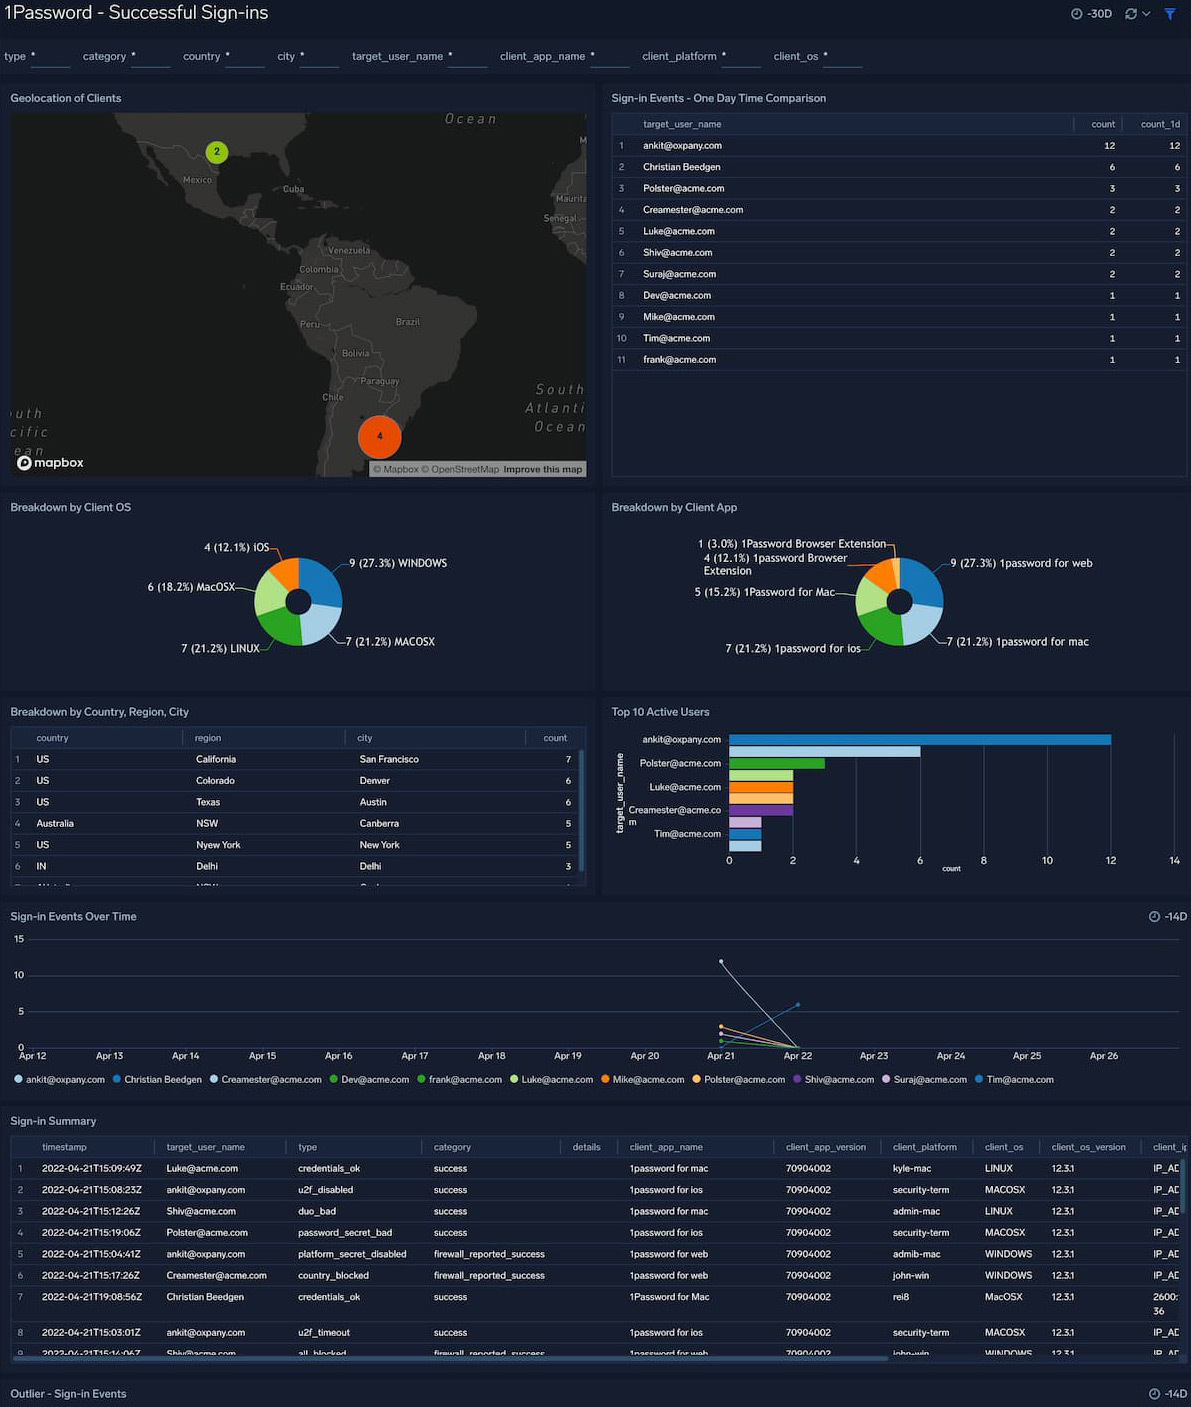1191x1407 pixels.
Task: Click the Sign-in Summary horizontal scrollbar
Action: click(450, 1359)
